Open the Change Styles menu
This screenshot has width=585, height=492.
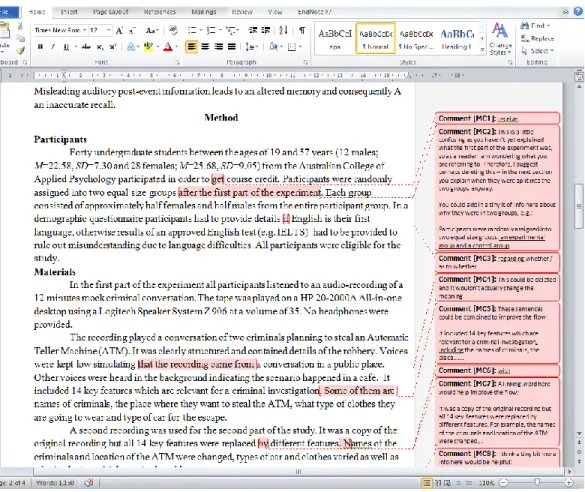pos(500,39)
